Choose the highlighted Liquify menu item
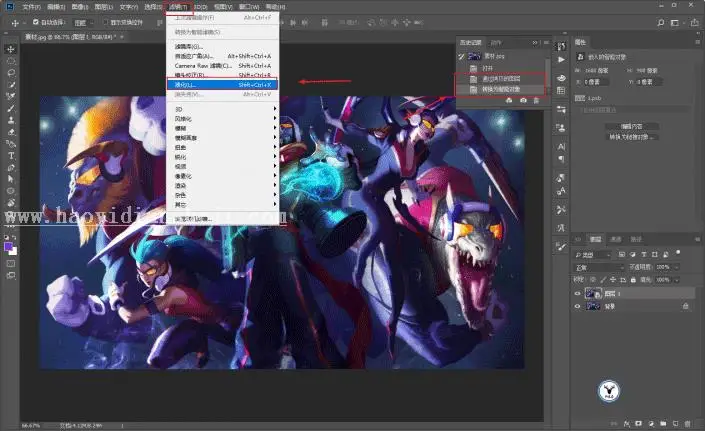This screenshot has height=431, width=705. (x=223, y=84)
